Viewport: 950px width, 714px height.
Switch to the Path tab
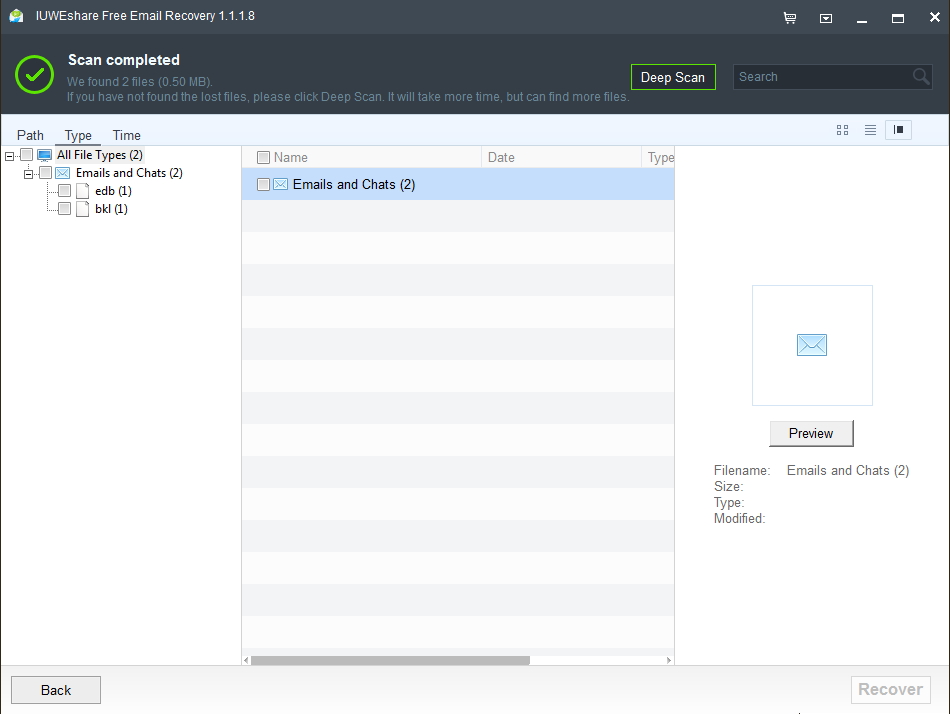(x=30, y=135)
